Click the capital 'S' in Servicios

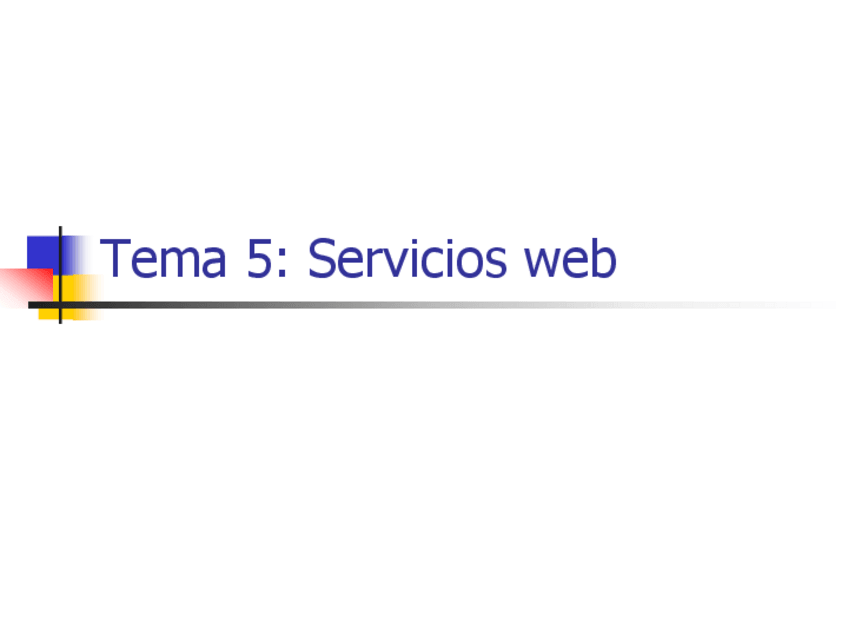click(x=321, y=259)
